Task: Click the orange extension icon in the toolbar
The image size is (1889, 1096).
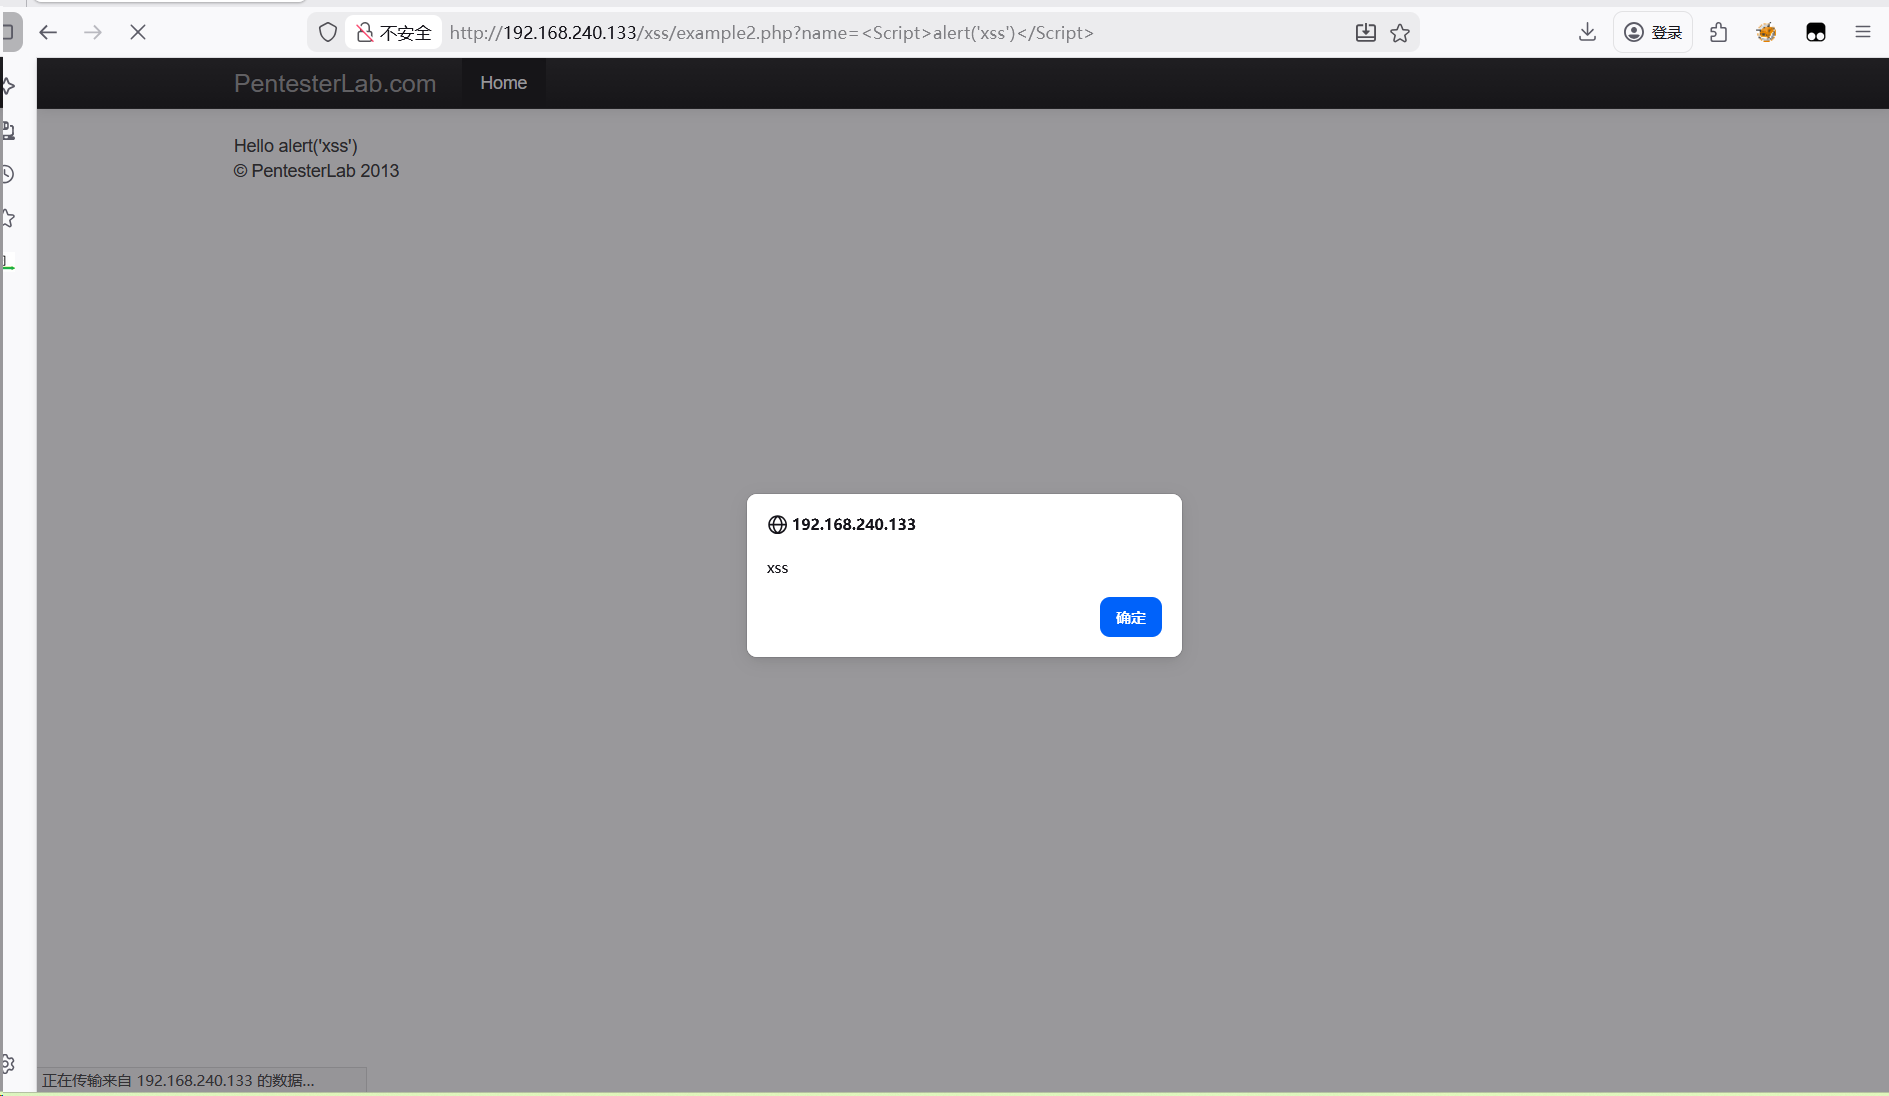Action: tap(1766, 32)
